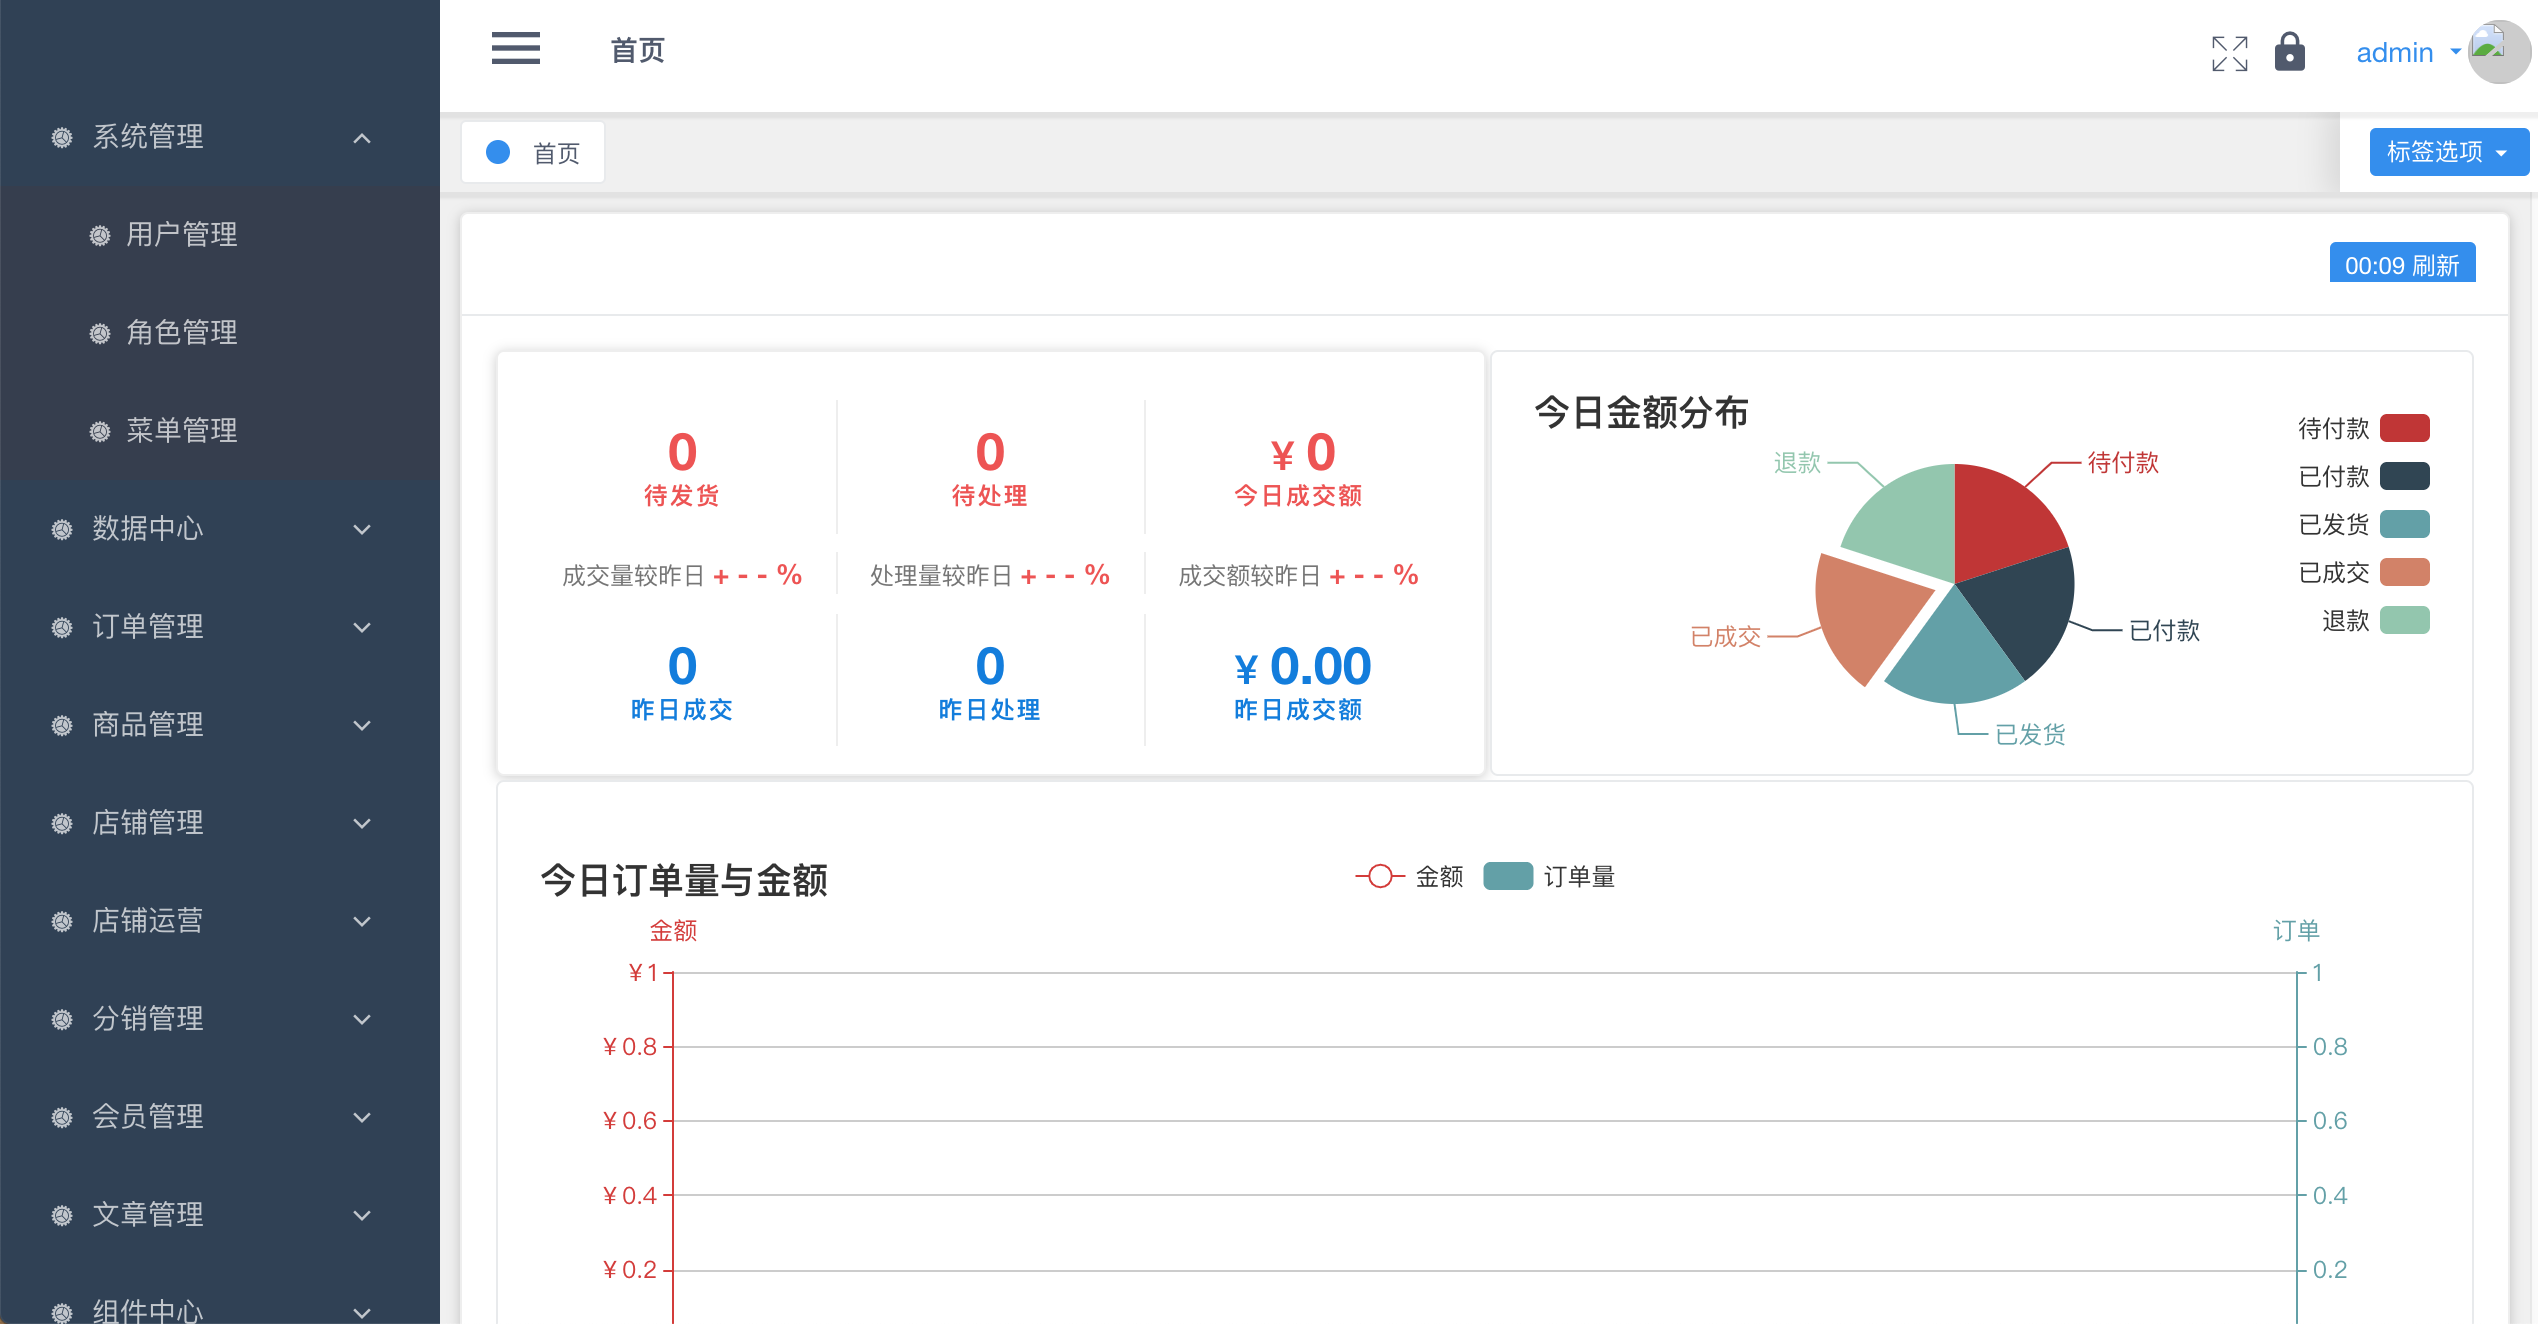Enter fullscreen with the expand arrows icon
2538x1324 pixels.
pos(2229,53)
